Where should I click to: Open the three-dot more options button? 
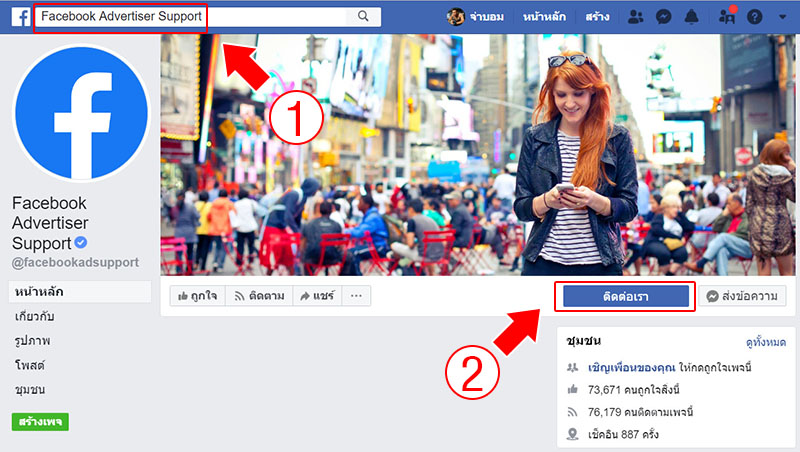click(x=356, y=296)
